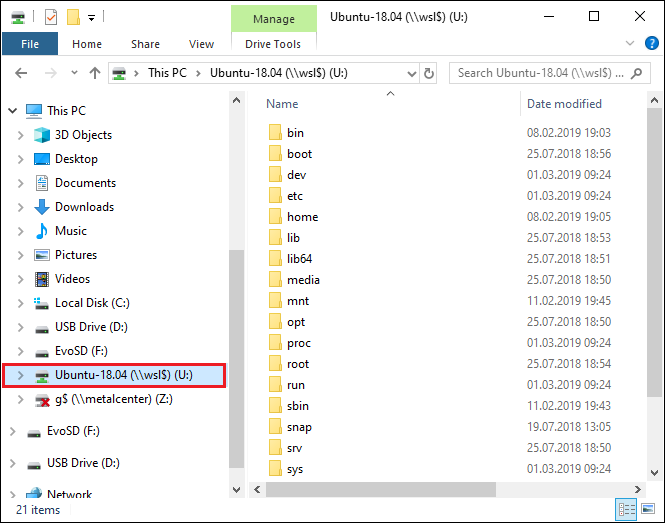Go forward with the Forward arrow
The image size is (665, 523).
(51, 73)
